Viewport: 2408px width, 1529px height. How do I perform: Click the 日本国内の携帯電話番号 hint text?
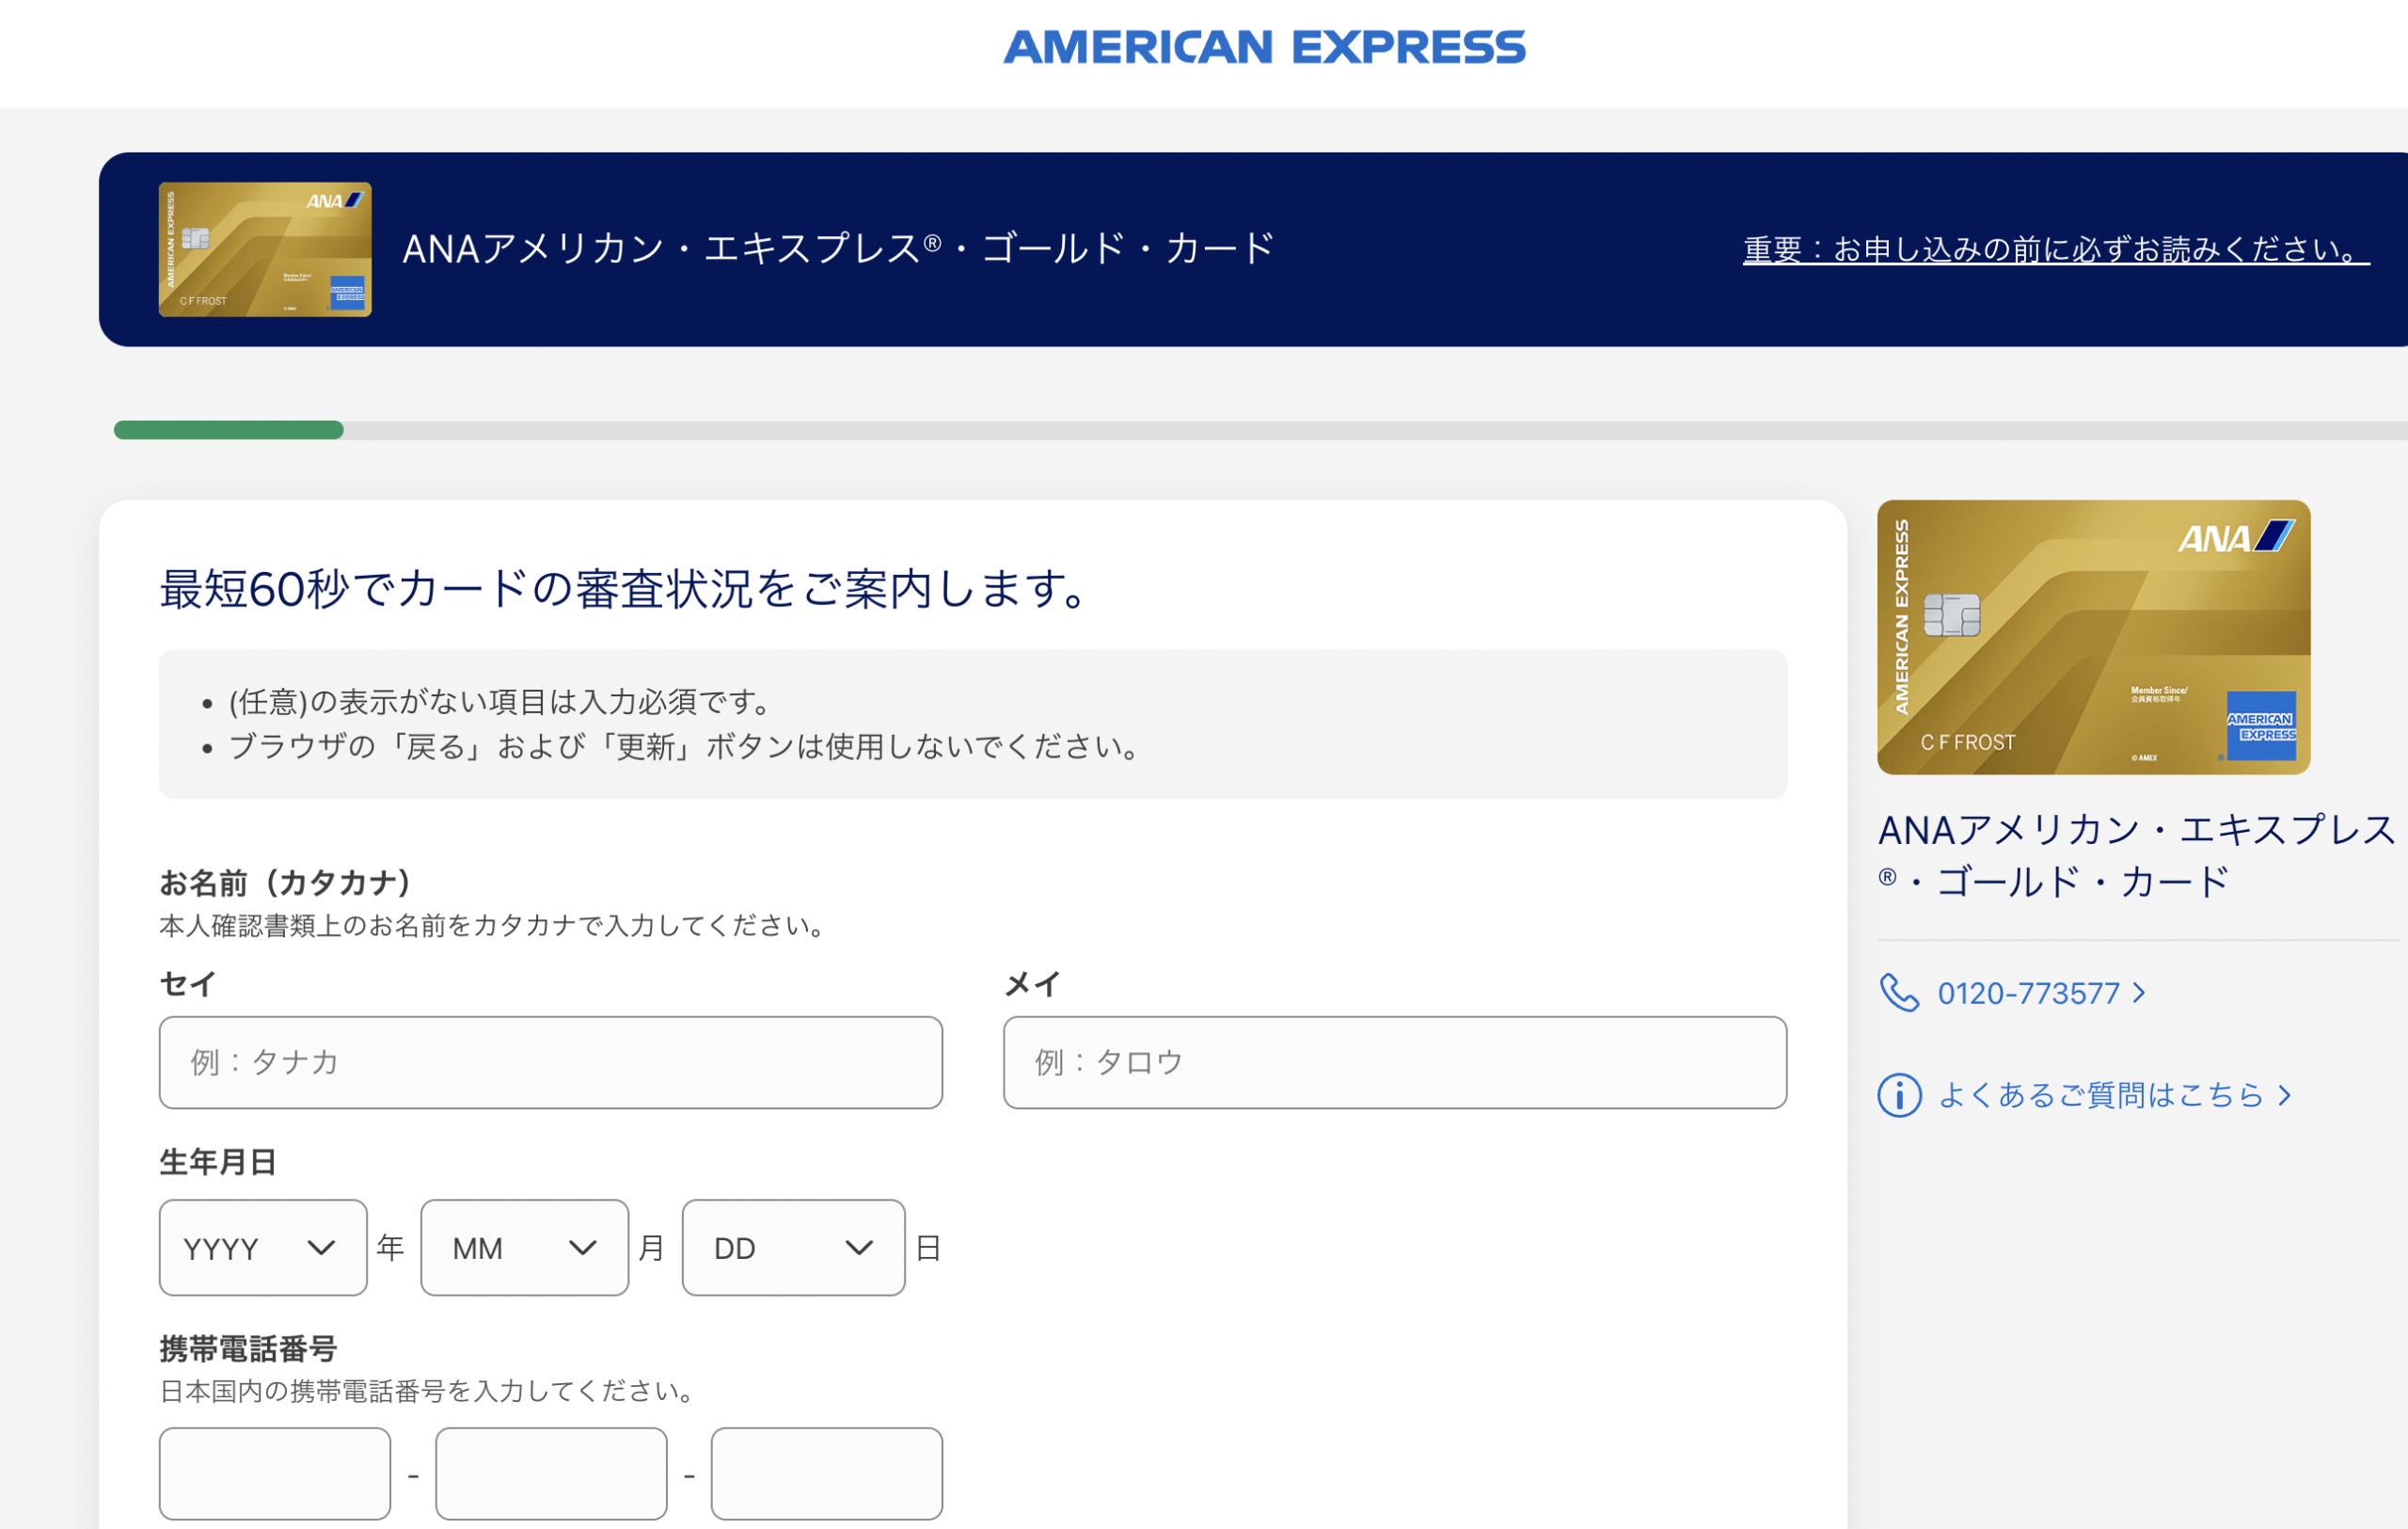[429, 1391]
